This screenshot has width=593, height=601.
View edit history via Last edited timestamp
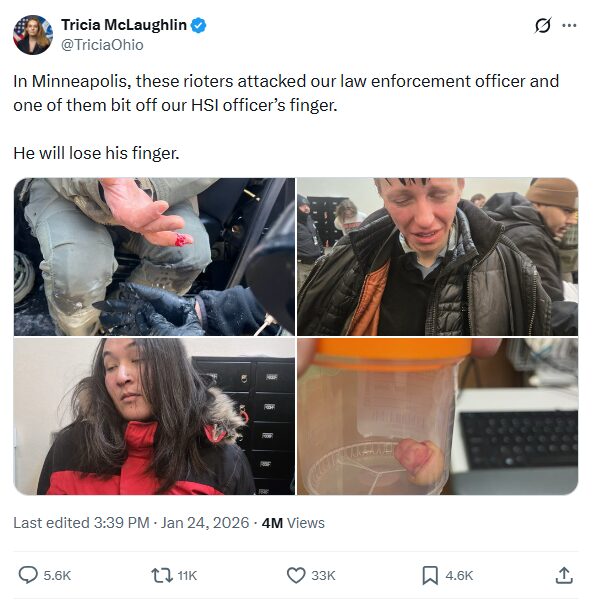coord(131,523)
